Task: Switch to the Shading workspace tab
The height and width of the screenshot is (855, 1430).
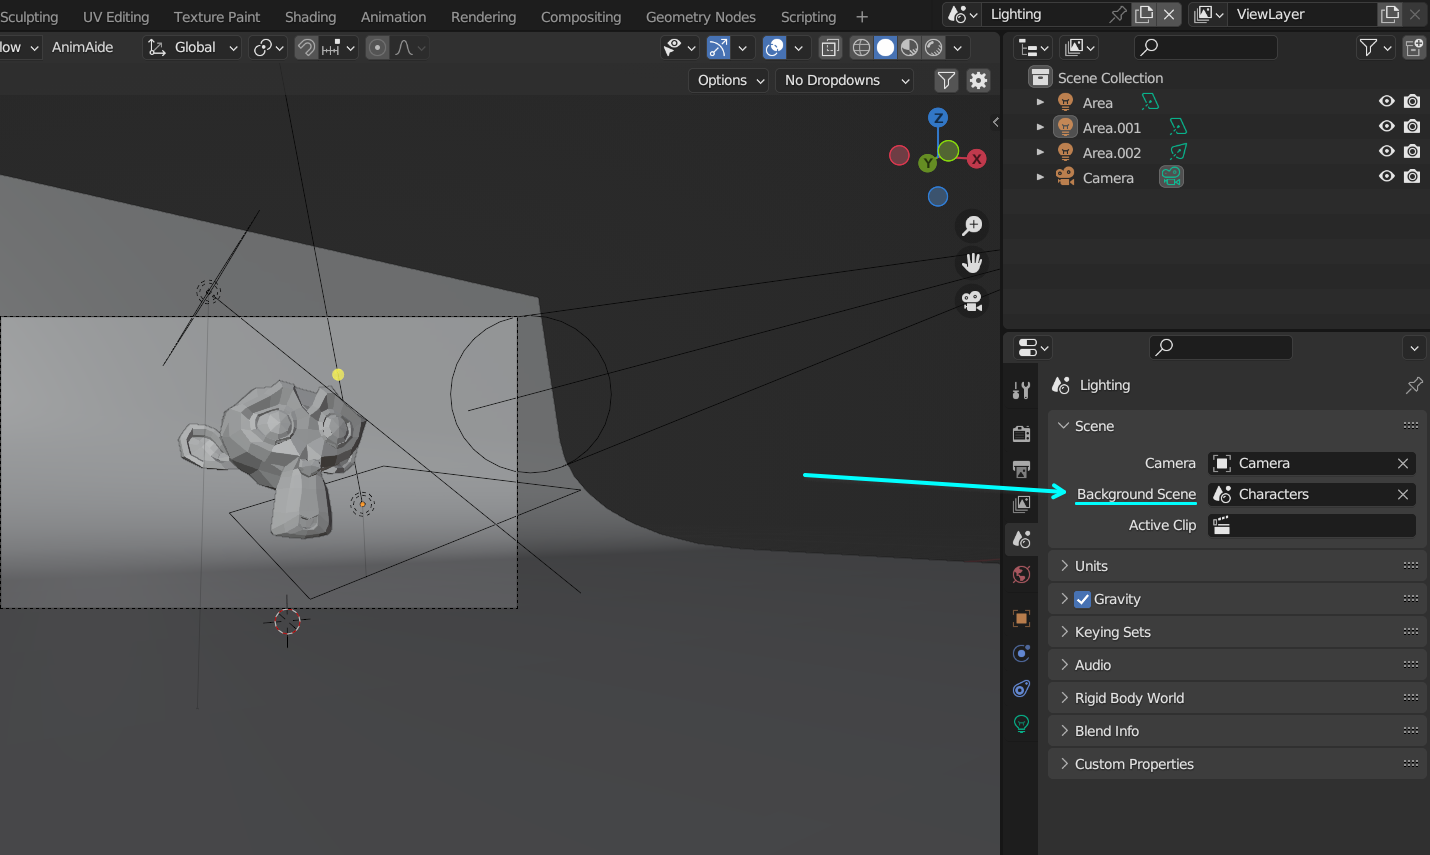Action: click(x=310, y=17)
